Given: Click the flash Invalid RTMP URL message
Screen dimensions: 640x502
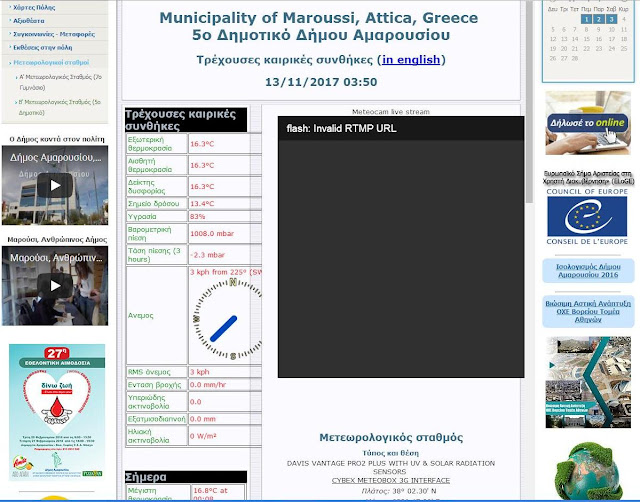Looking at the screenshot, I should (341, 129).
